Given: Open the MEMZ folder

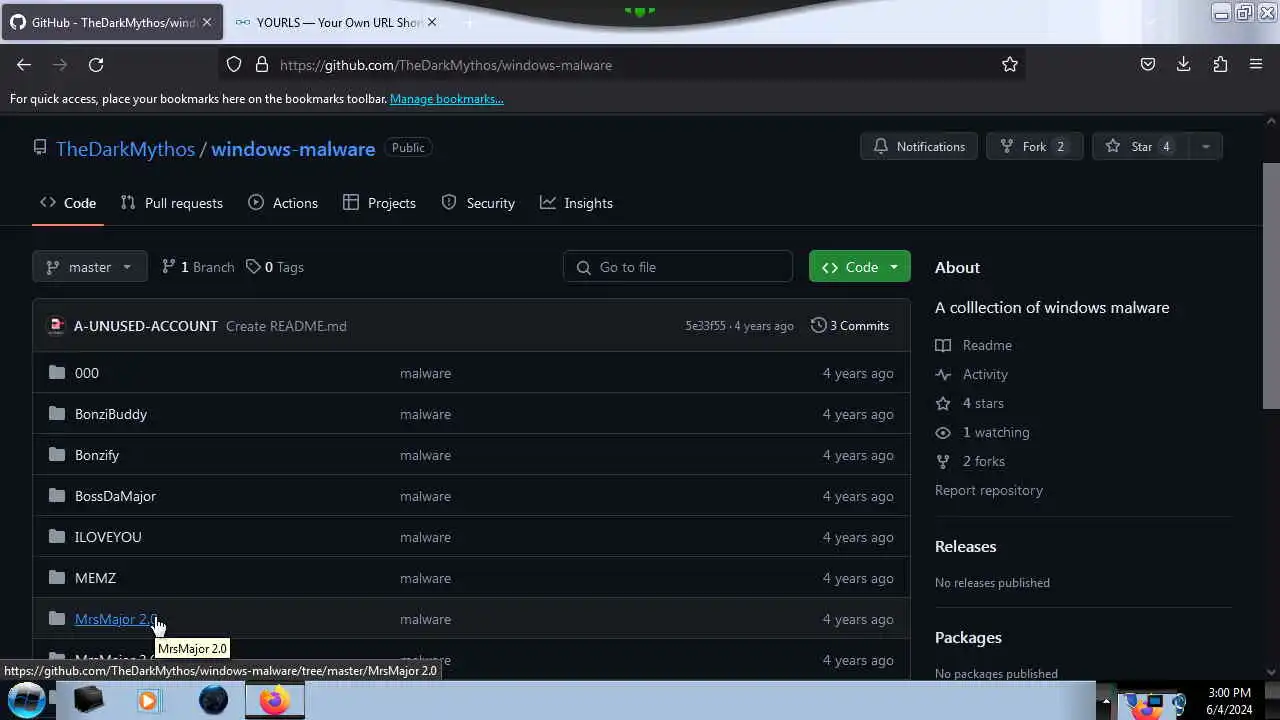Looking at the screenshot, I should click(95, 578).
